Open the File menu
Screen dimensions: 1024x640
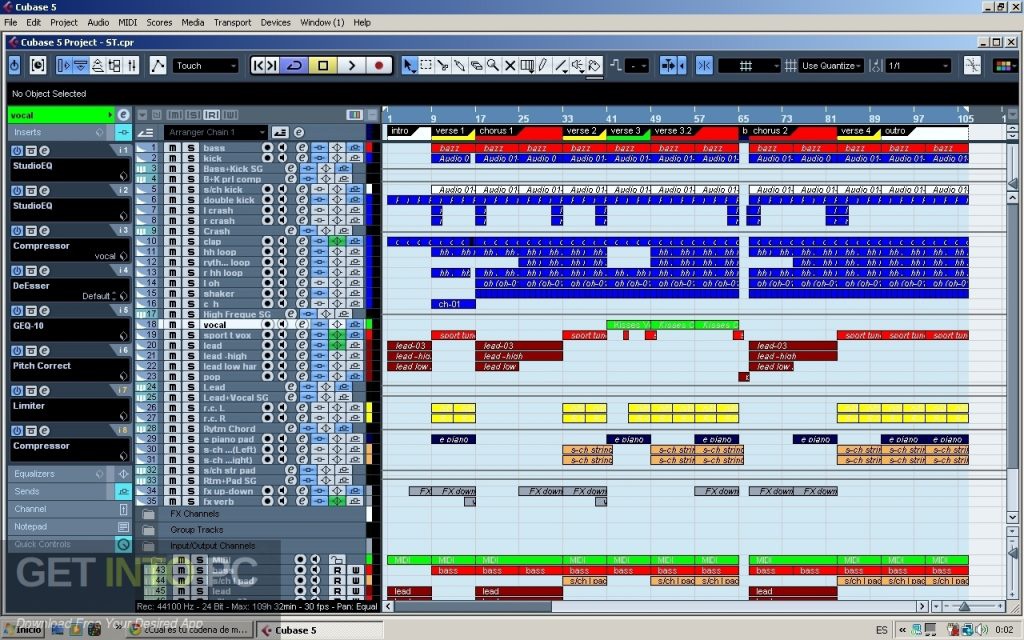pos(10,22)
